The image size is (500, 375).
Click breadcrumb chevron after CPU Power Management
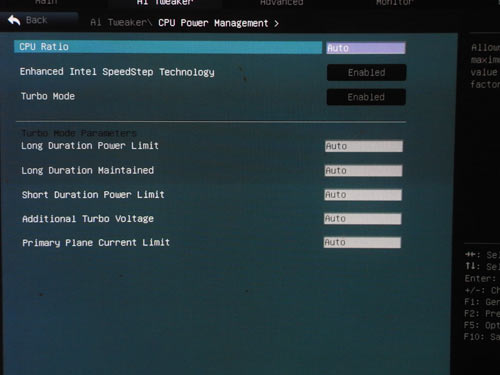[x=276, y=24]
